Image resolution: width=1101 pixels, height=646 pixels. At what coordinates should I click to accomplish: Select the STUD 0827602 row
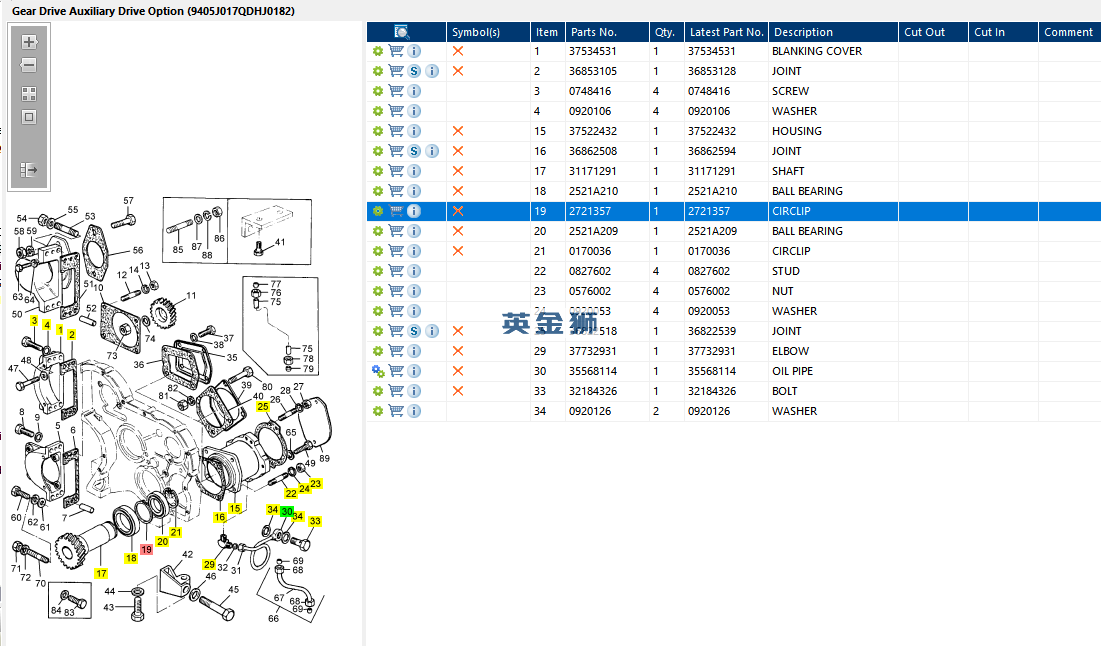click(734, 271)
